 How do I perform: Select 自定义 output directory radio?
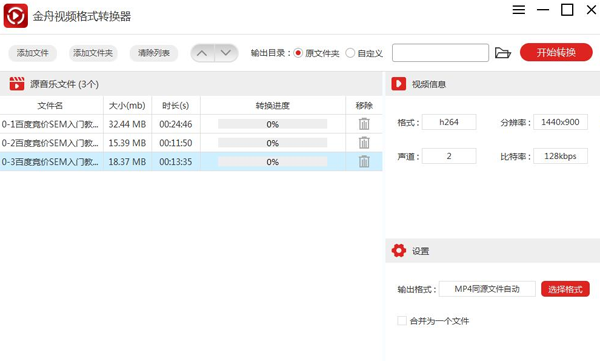click(x=350, y=53)
